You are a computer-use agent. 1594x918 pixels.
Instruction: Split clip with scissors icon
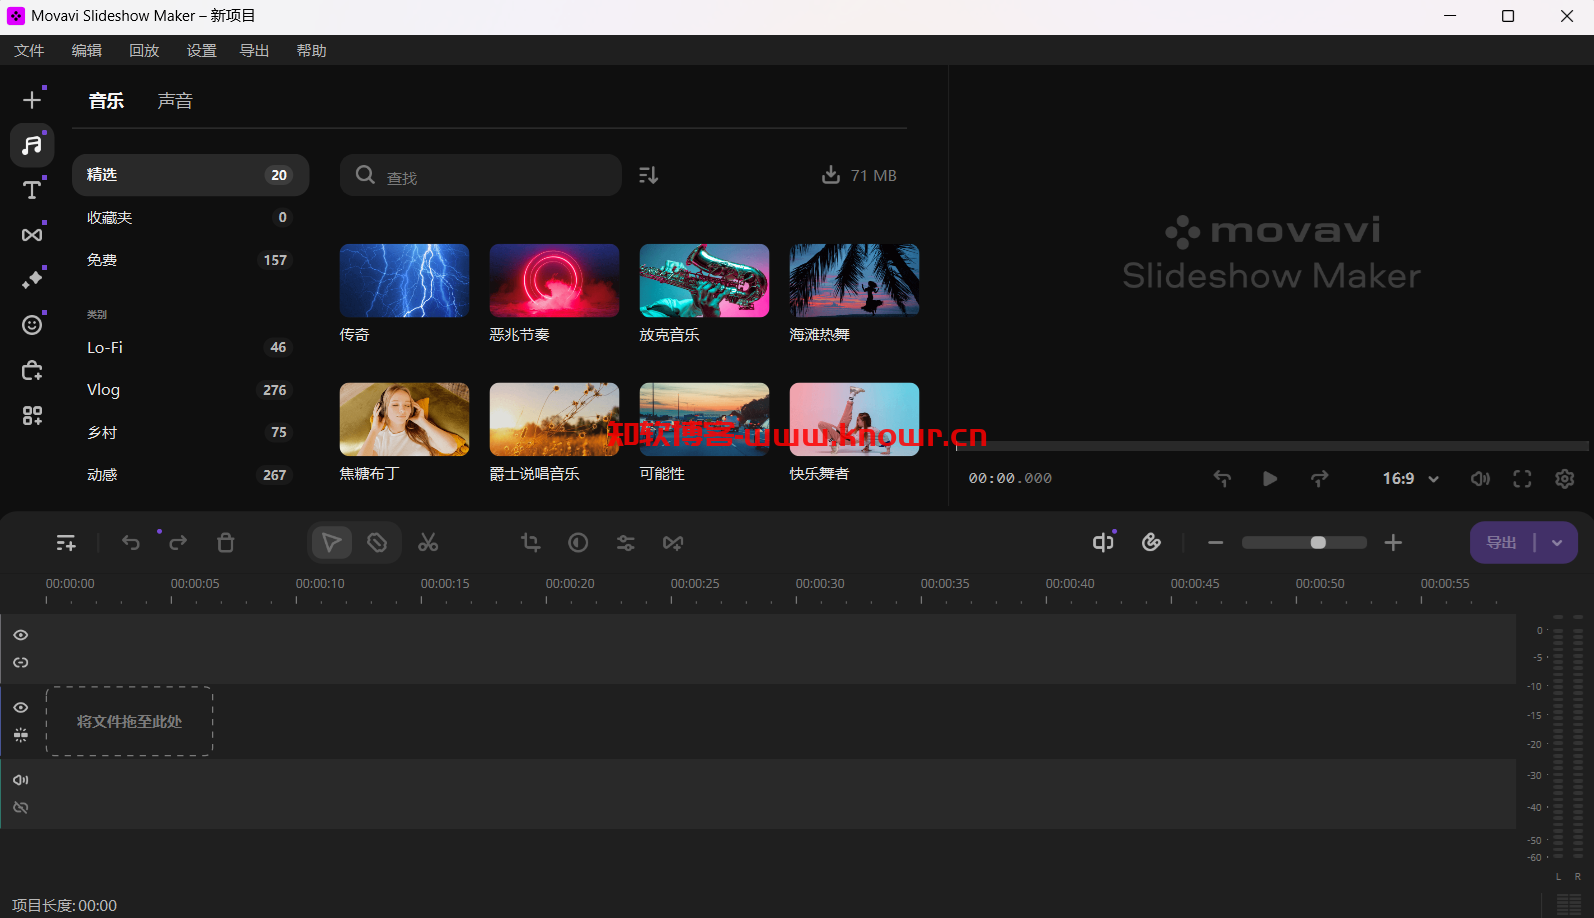[x=428, y=542]
